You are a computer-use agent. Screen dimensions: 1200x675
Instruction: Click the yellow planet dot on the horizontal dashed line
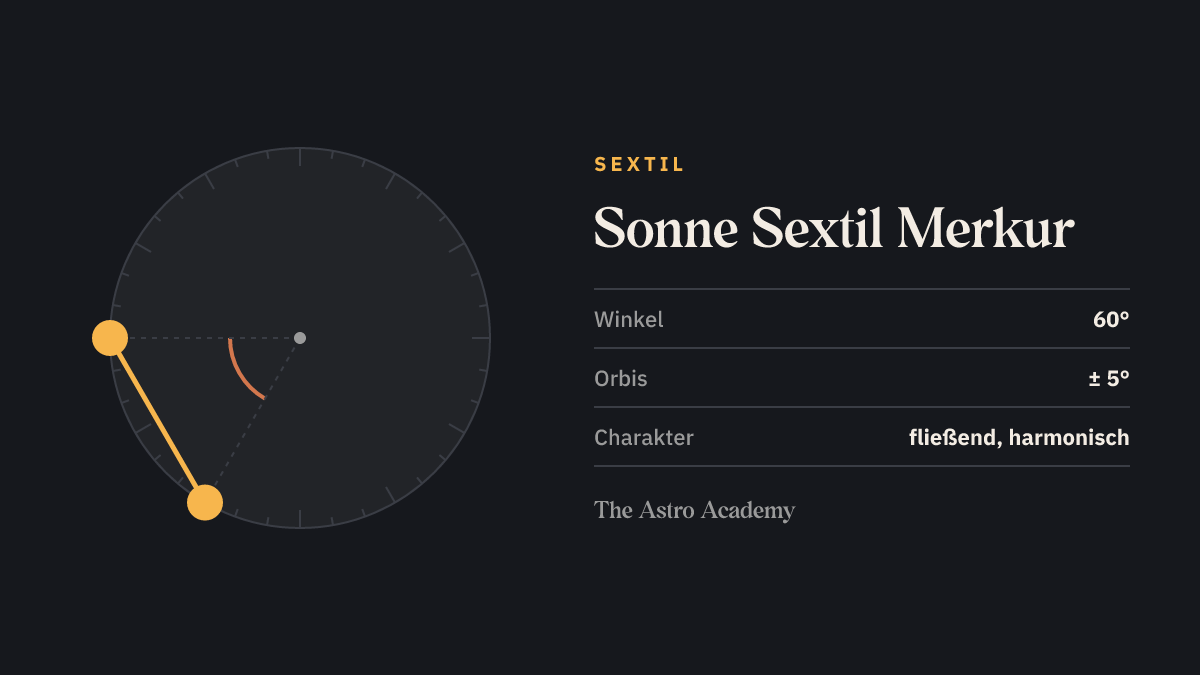point(110,338)
